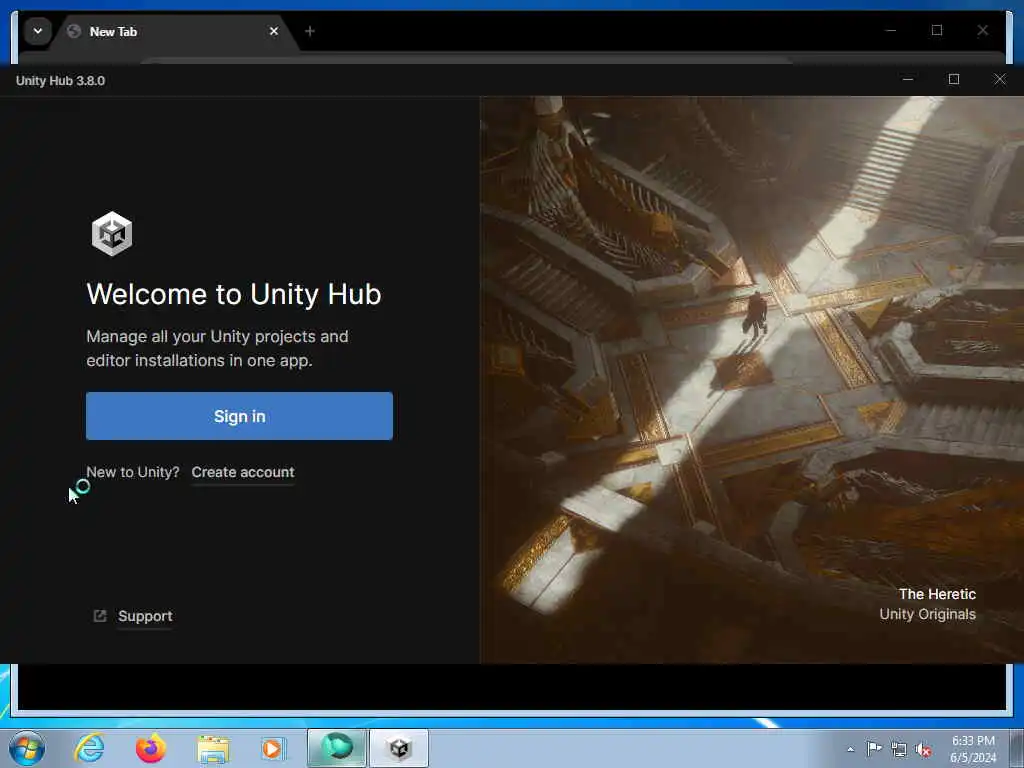Open the Windows Start menu orb

coord(27,748)
